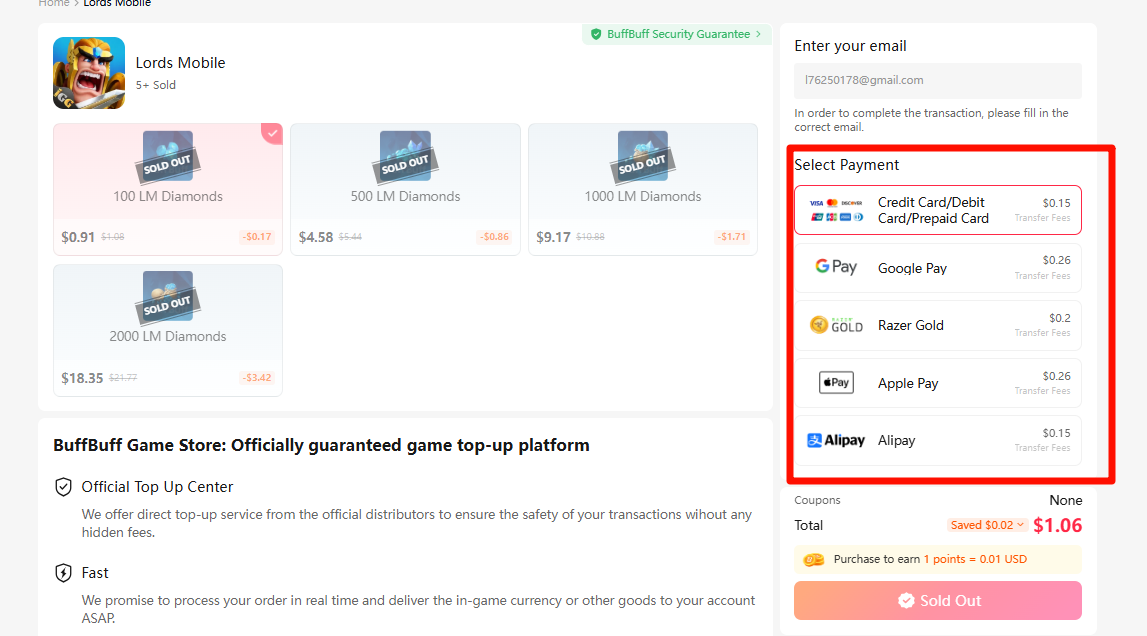
Task: Select the 500 LM Diamonds package
Action: coord(405,189)
